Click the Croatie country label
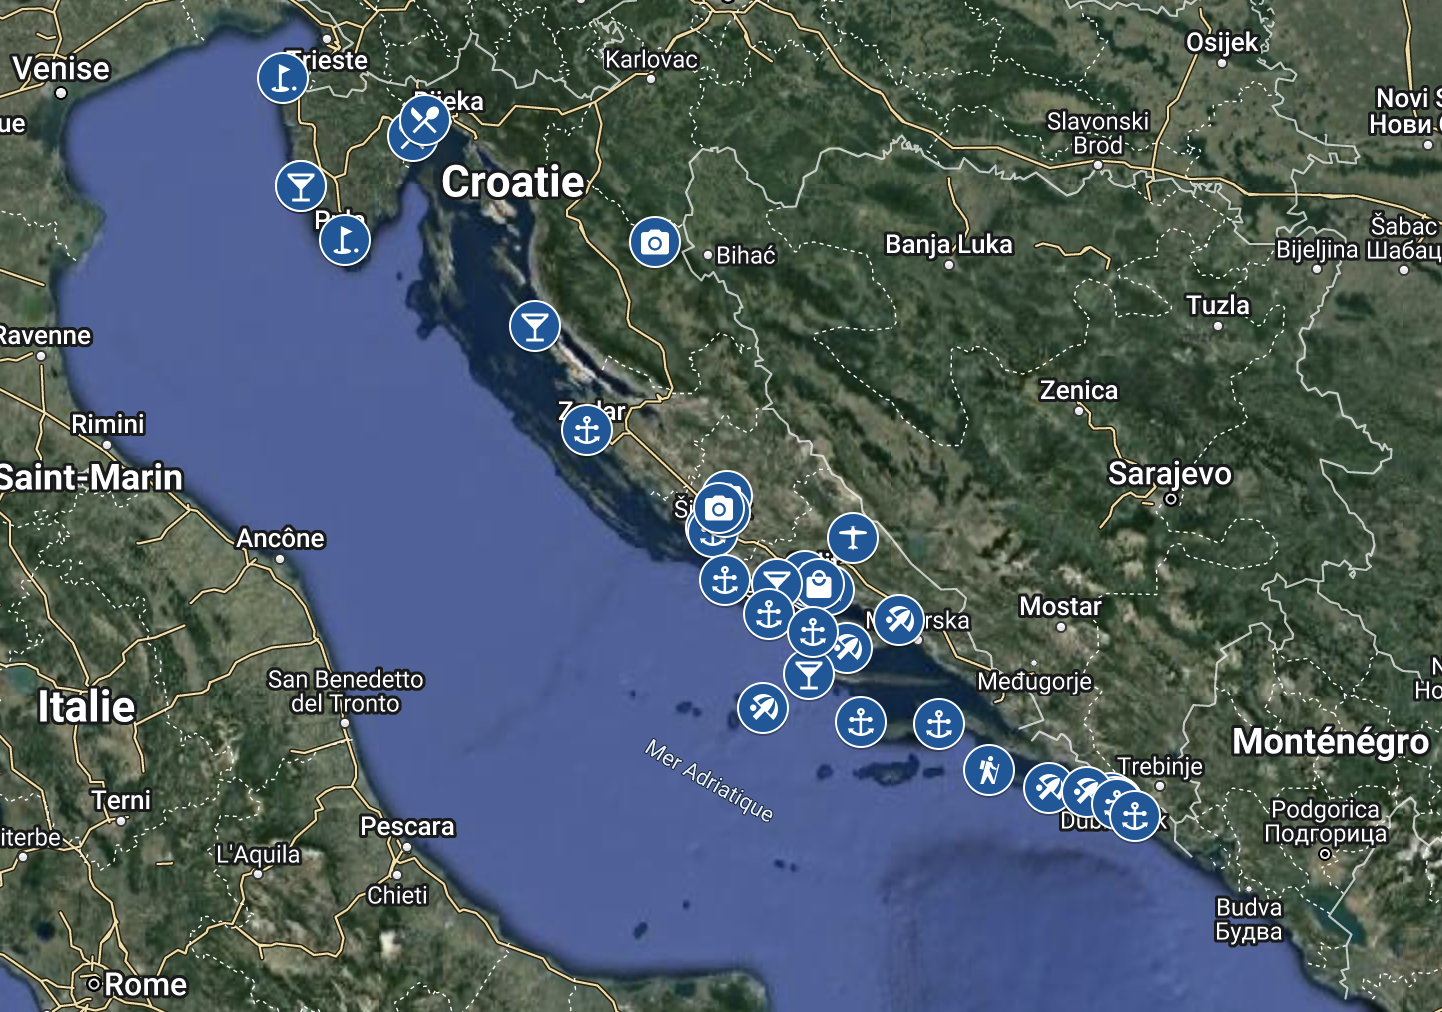Image resolution: width=1442 pixels, height=1012 pixels. point(513,182)
